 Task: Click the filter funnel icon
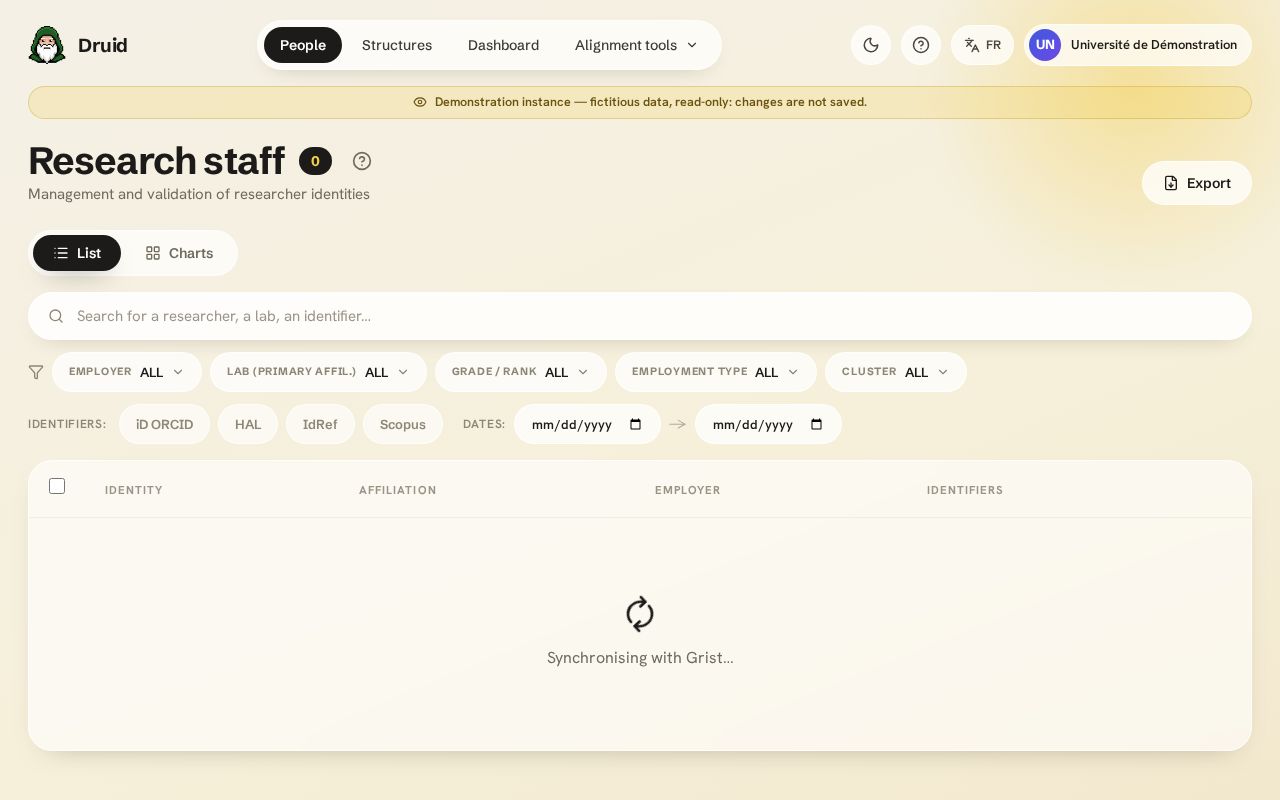[x=36, y=372]
